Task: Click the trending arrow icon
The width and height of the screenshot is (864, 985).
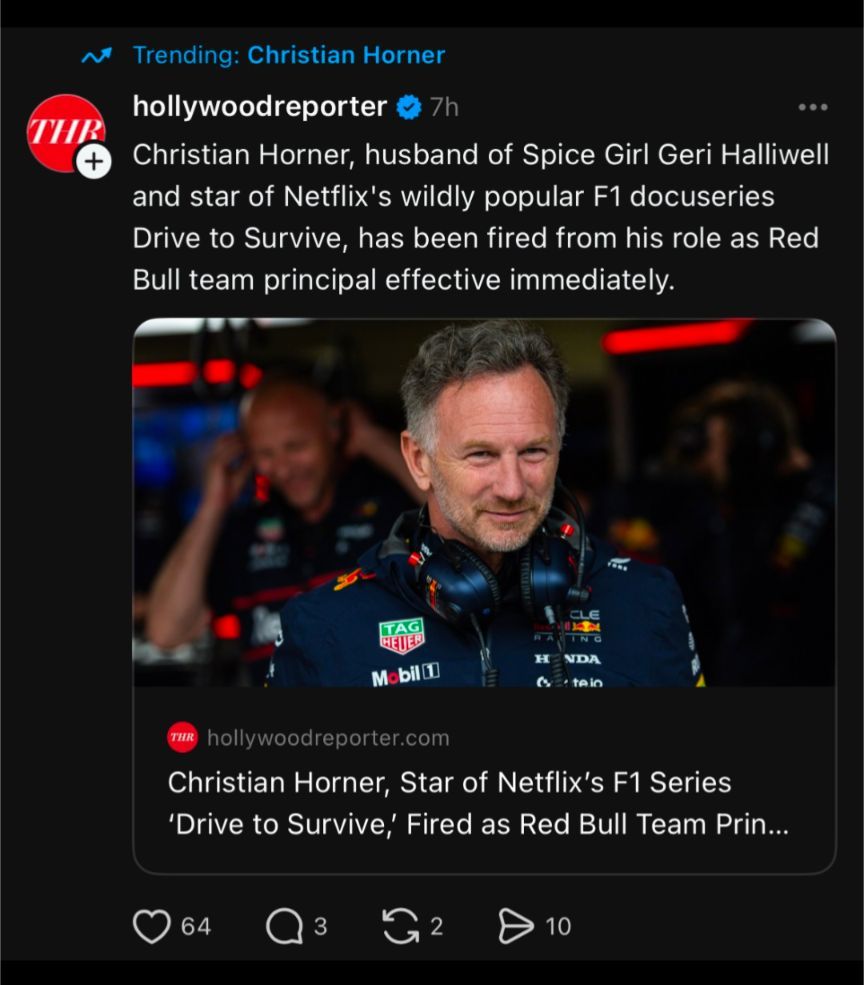Action: coord(96,57)
